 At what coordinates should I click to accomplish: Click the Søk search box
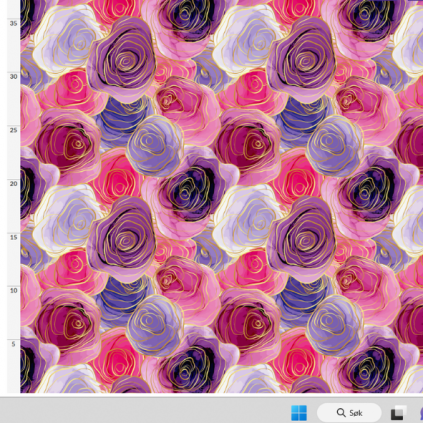(x=349, y=413)
